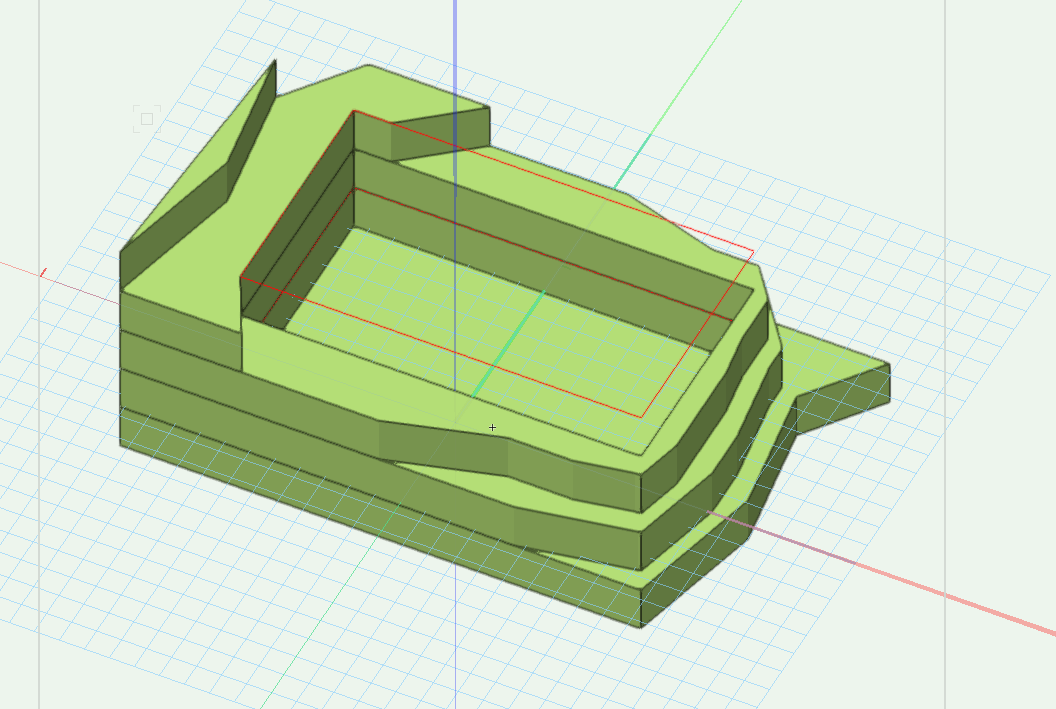Select the small dark block behind the pit
The height and width of the screenshot is (709, 1056).
point(440,135)
